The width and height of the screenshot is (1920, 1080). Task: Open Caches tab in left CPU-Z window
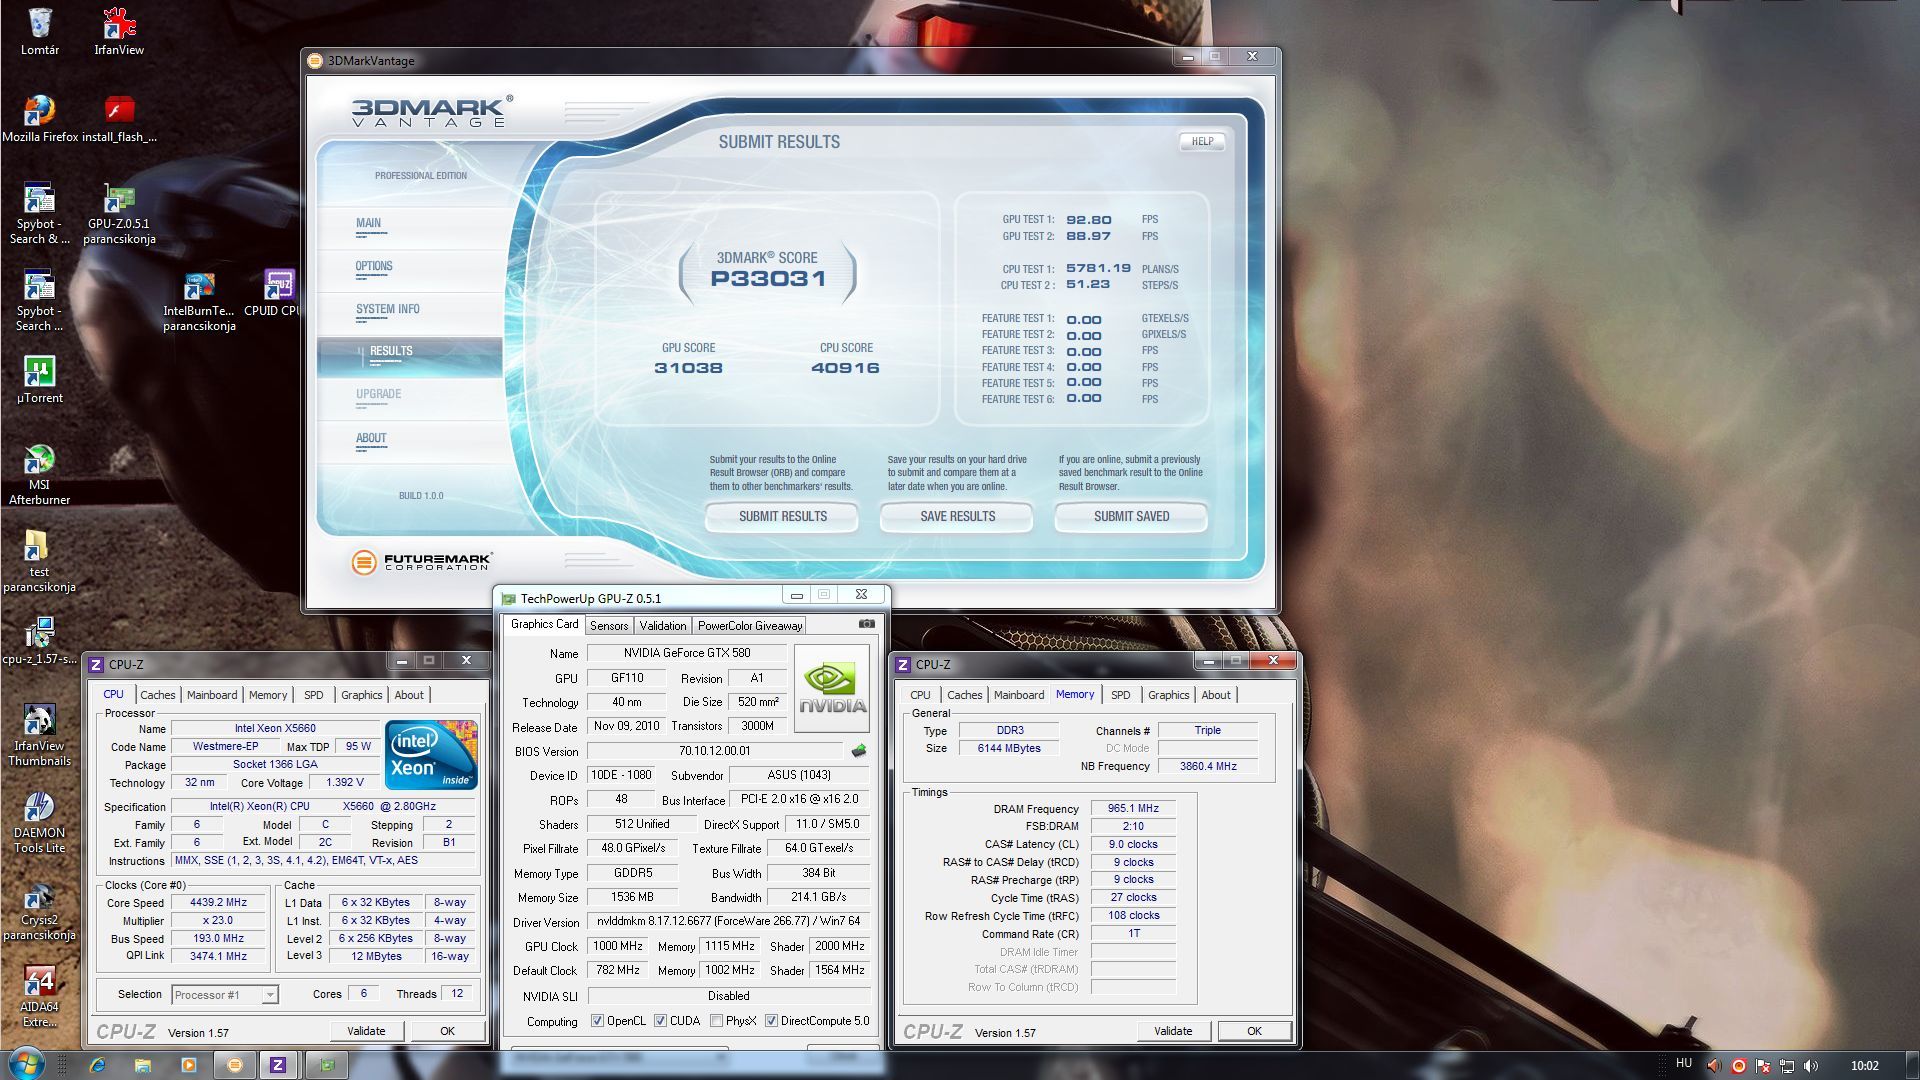pyautogui.click(x=157, y=695)
